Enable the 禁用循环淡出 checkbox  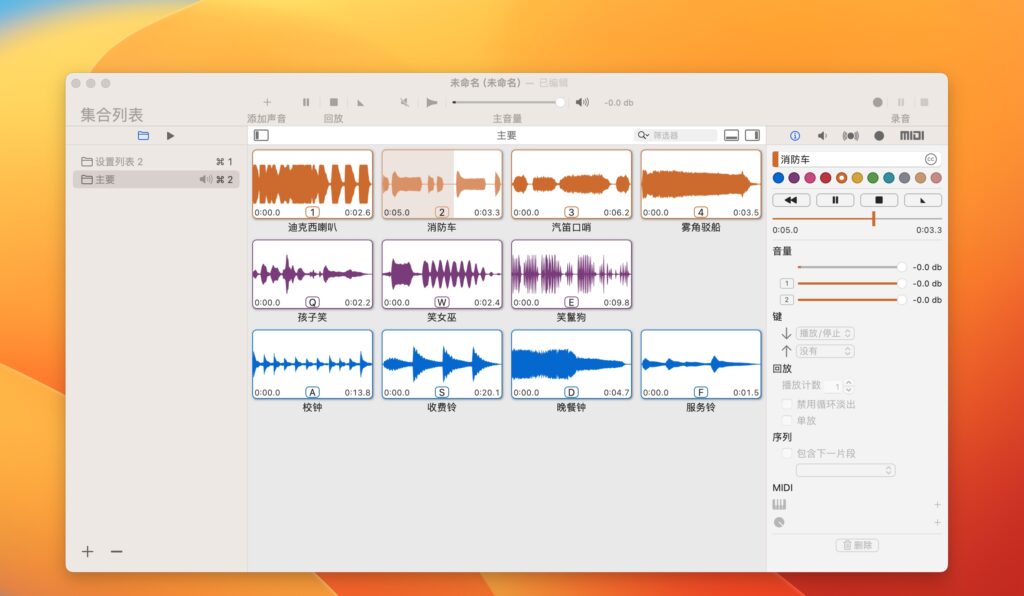coord(786,403)
